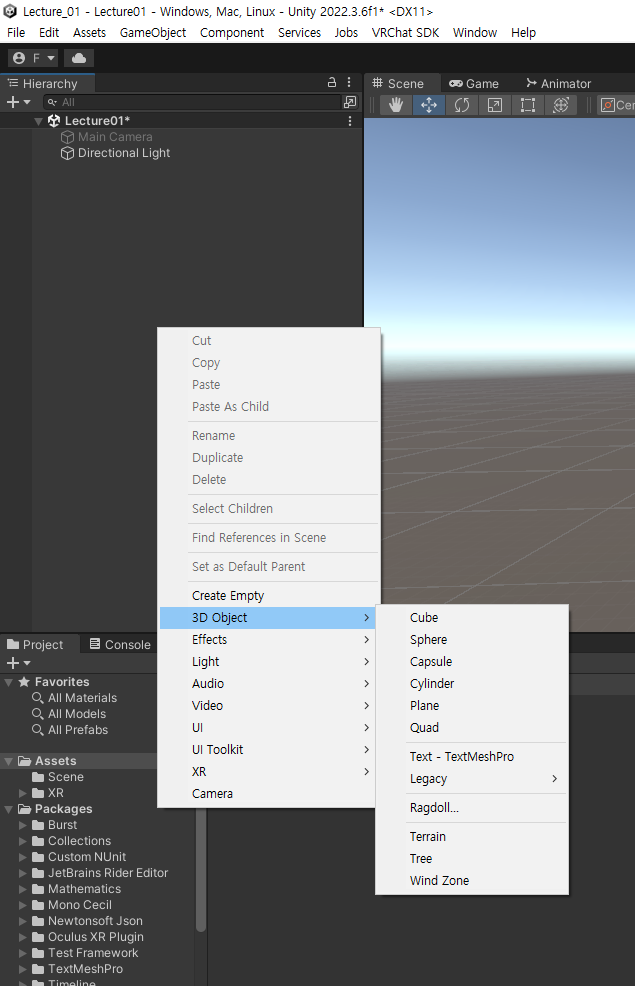Open the Hierarchy create plus dropdown
The width and height of the screenshot is (635, 986).
[x=18, y=102]
